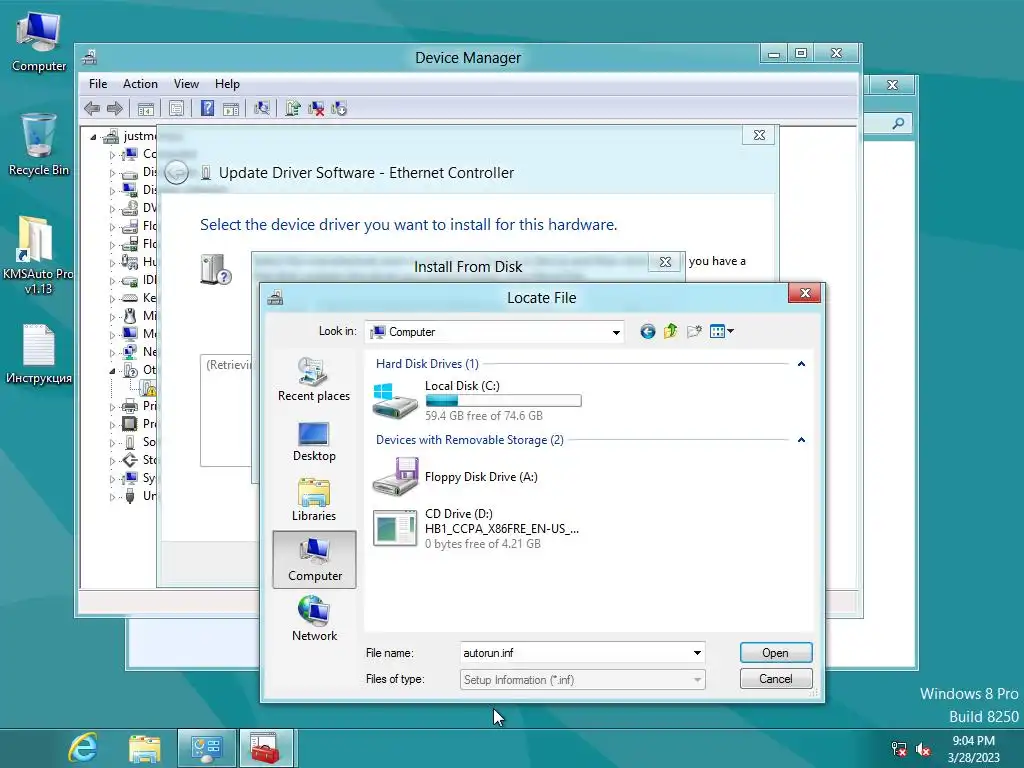Click the Update Driver Software toolbar icon
The image size is (1024, 768).
(293, 108)
